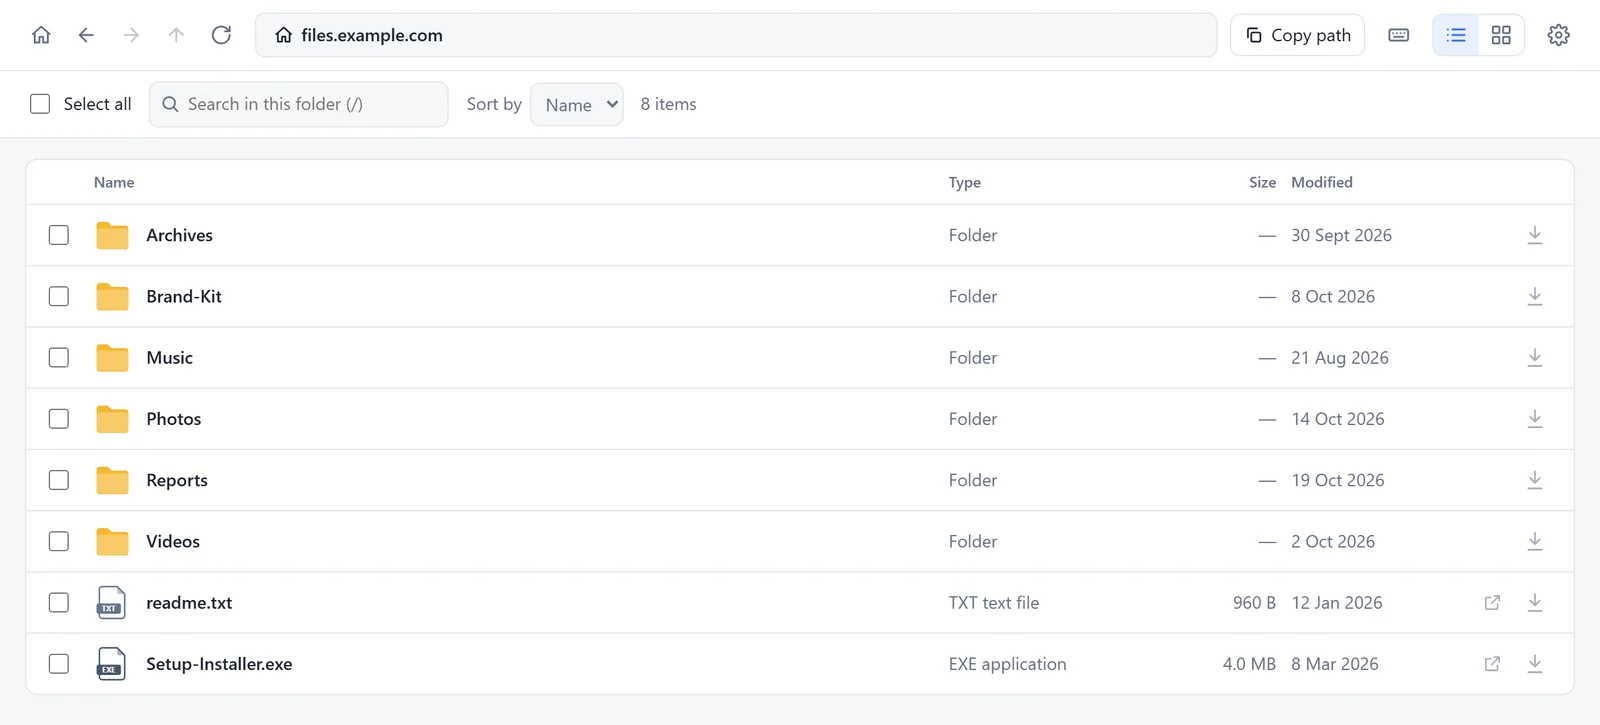Check the Setup-Installer.exe row checkbox
1600x725 pixels.
tap(59, 664)
